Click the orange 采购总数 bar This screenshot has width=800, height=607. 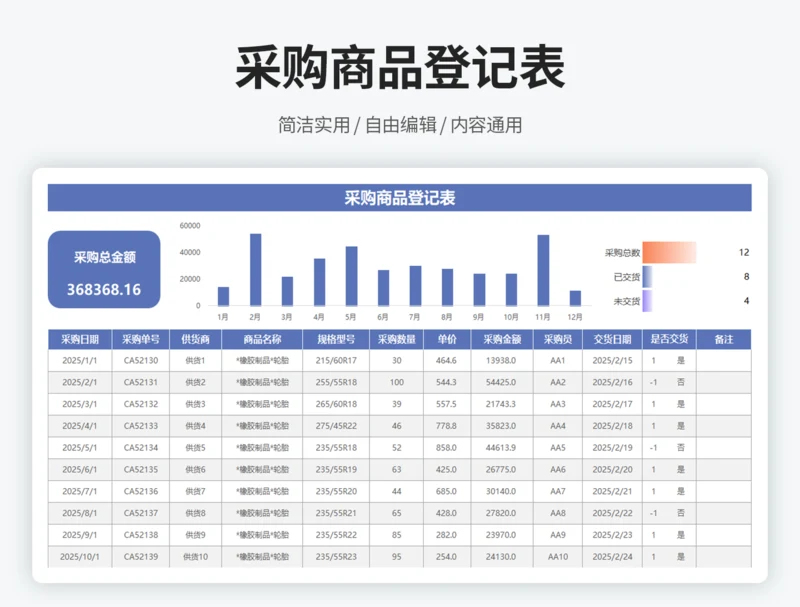click(669, 252)
